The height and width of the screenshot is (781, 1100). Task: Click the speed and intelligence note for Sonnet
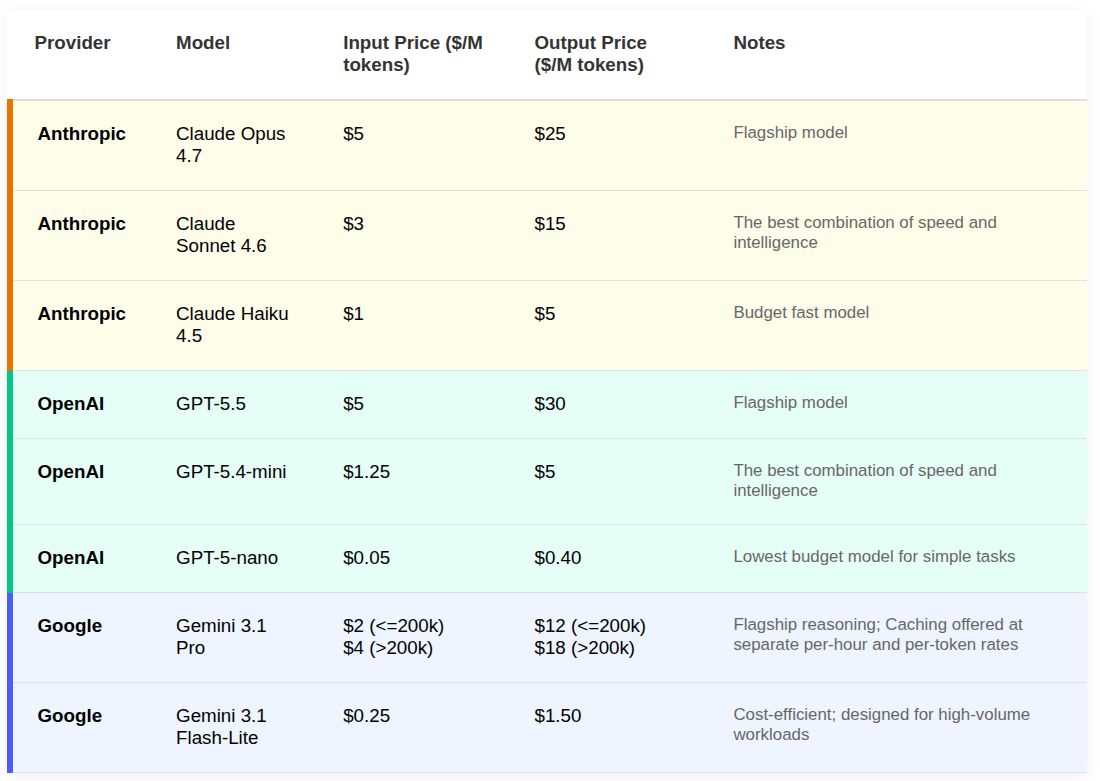(865, 232)
